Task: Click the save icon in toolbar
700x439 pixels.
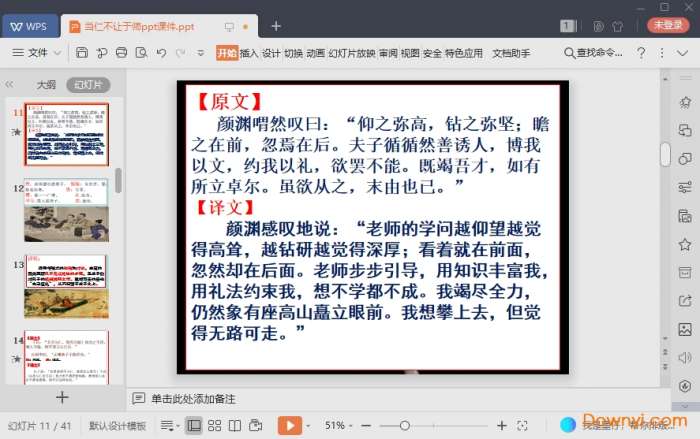Action: 82,53
